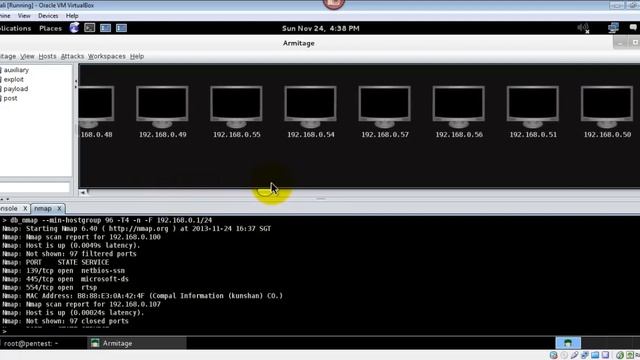Select the partially visible 168.0.48 host icon

coord(96,107)
